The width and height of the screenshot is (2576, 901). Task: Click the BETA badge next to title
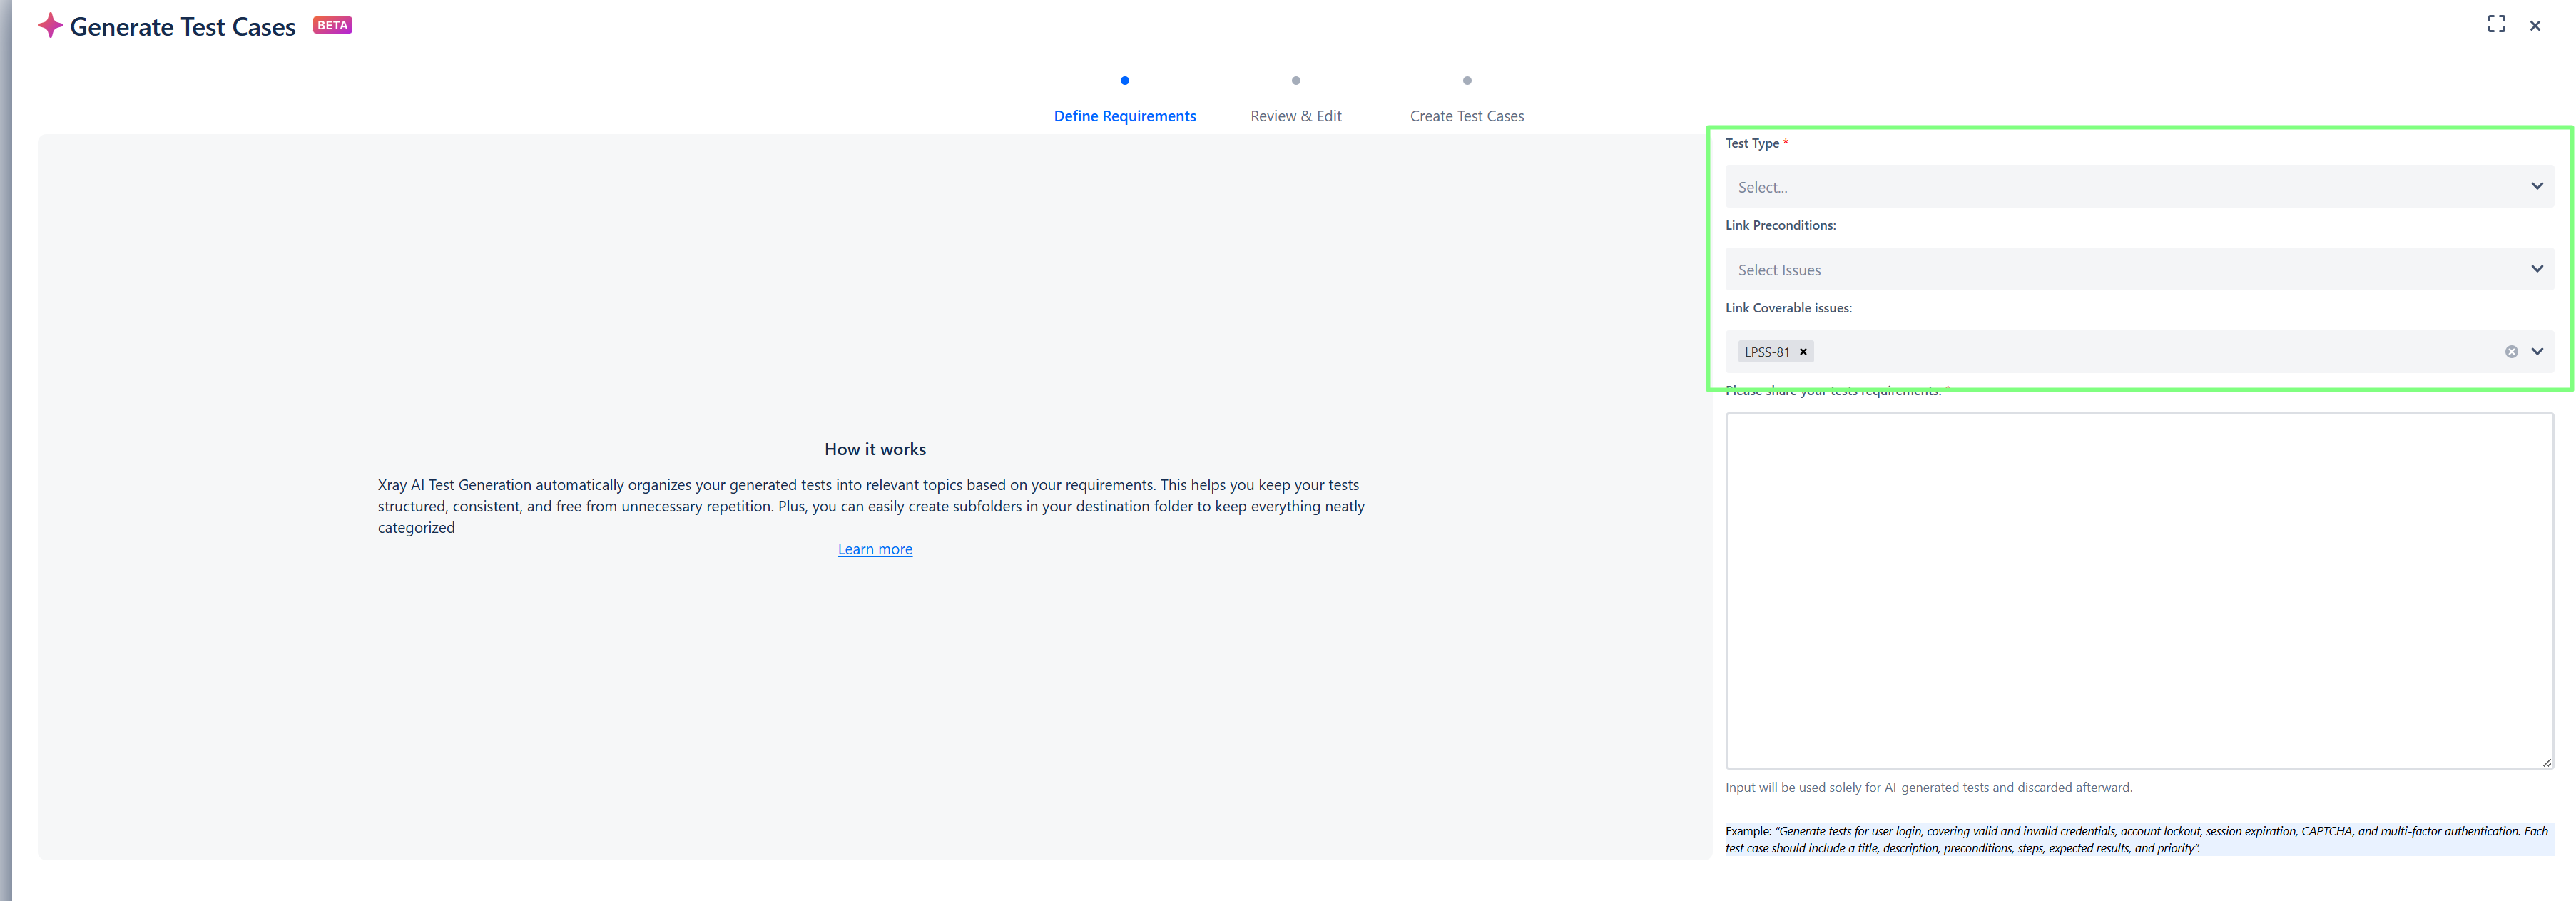click(332, 25)
